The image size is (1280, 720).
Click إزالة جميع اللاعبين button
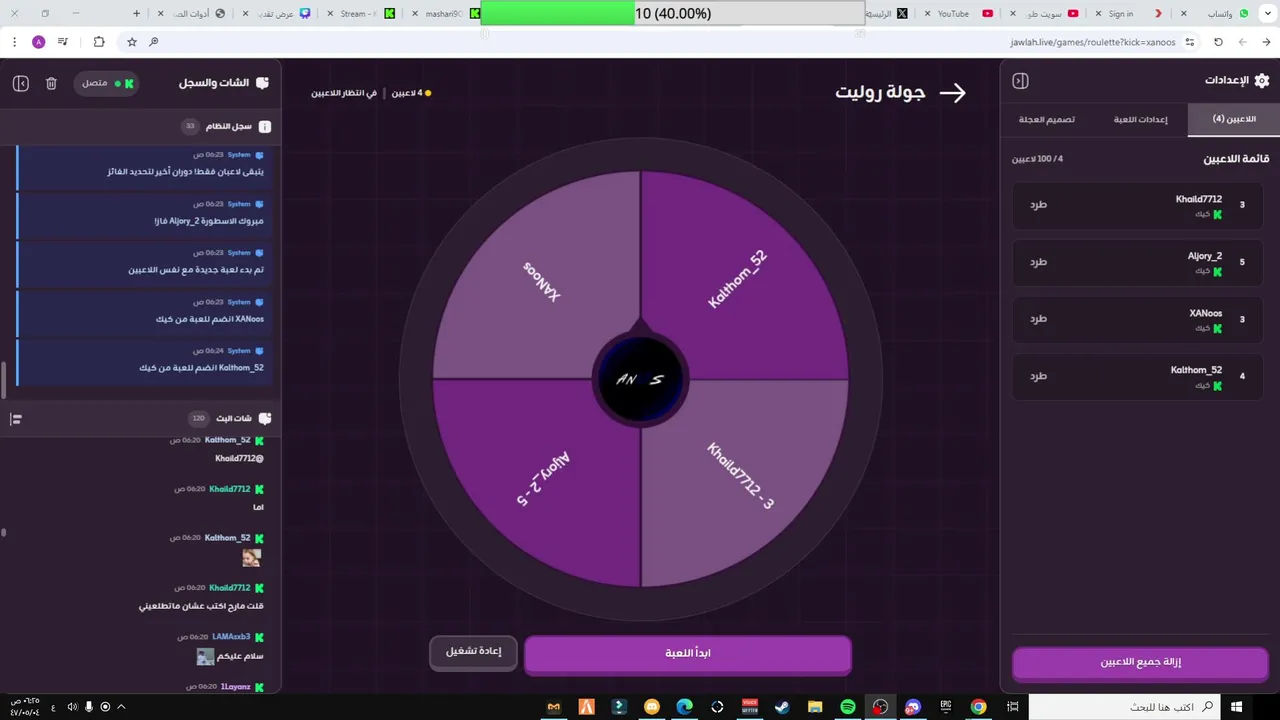coord(1141,662)
